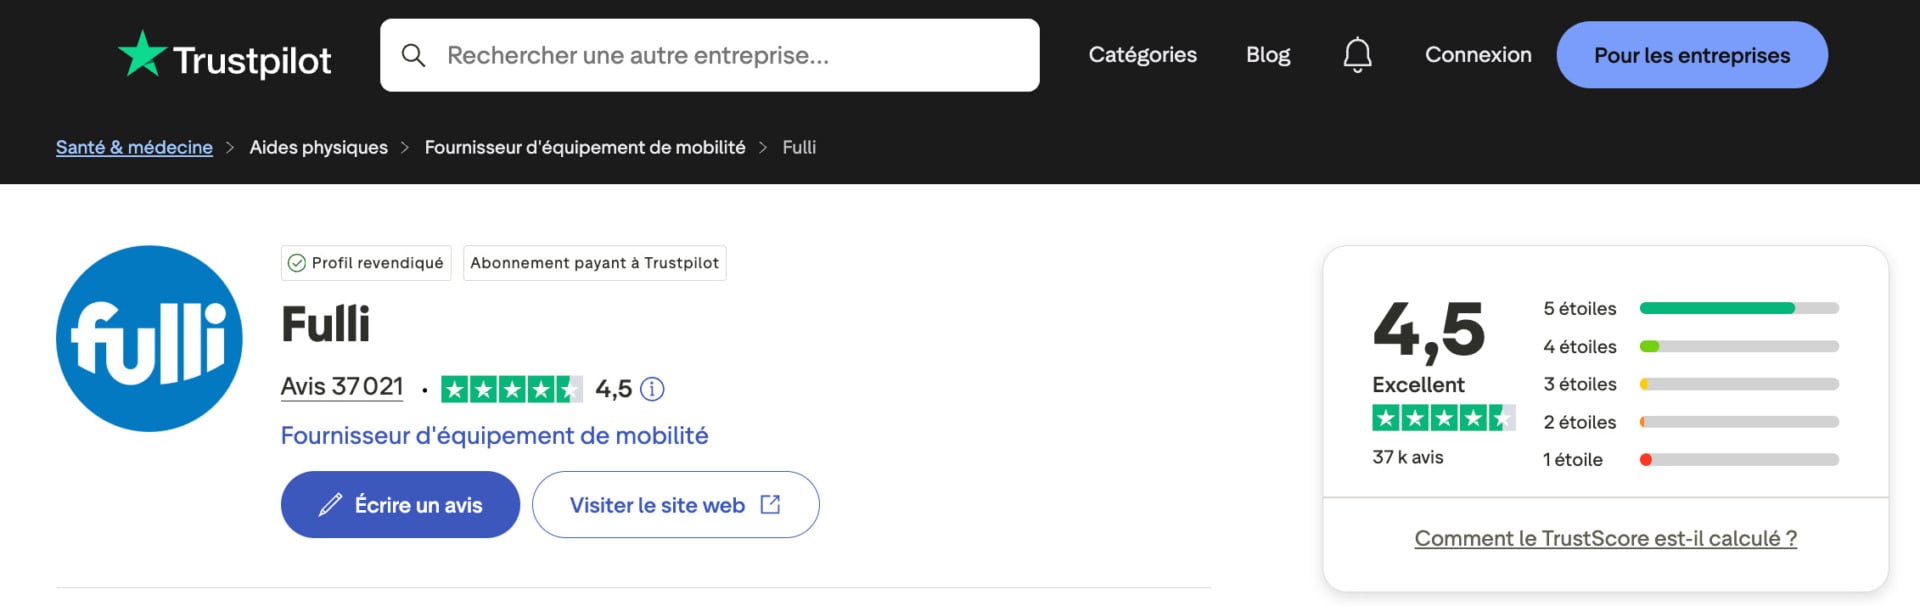1920x606 pixels.
Task: Click the '37 k avis' text
Action: 1408,457
